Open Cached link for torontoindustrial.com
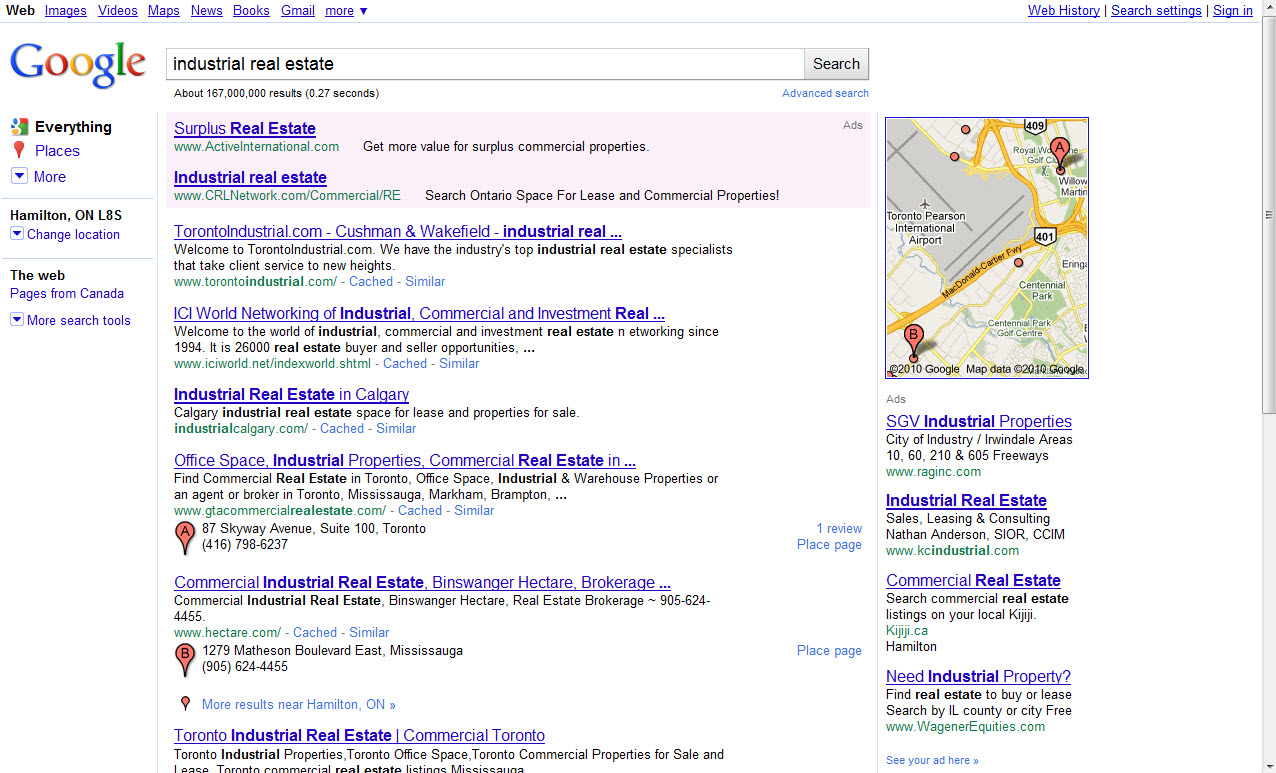This screenshot has width=1276, height=773. [371, 281]
